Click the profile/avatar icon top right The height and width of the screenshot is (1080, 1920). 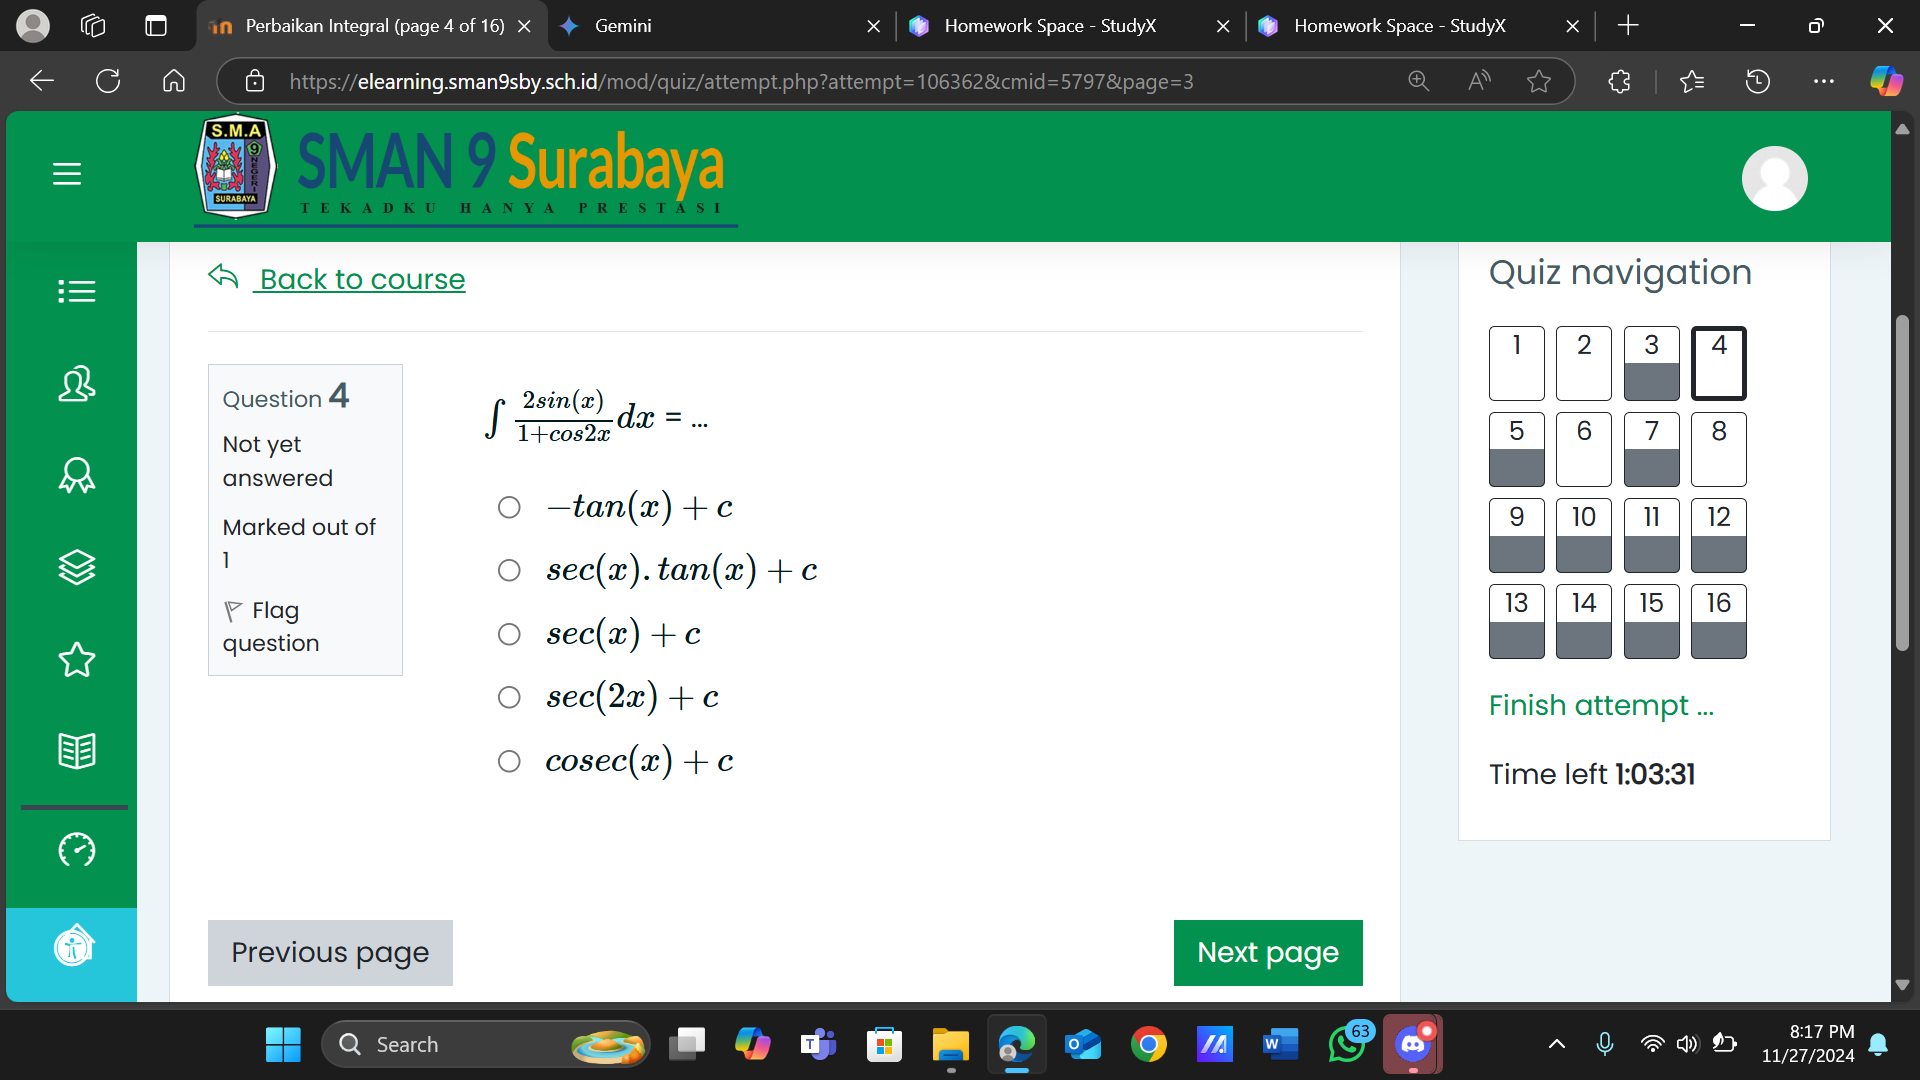1776,178
